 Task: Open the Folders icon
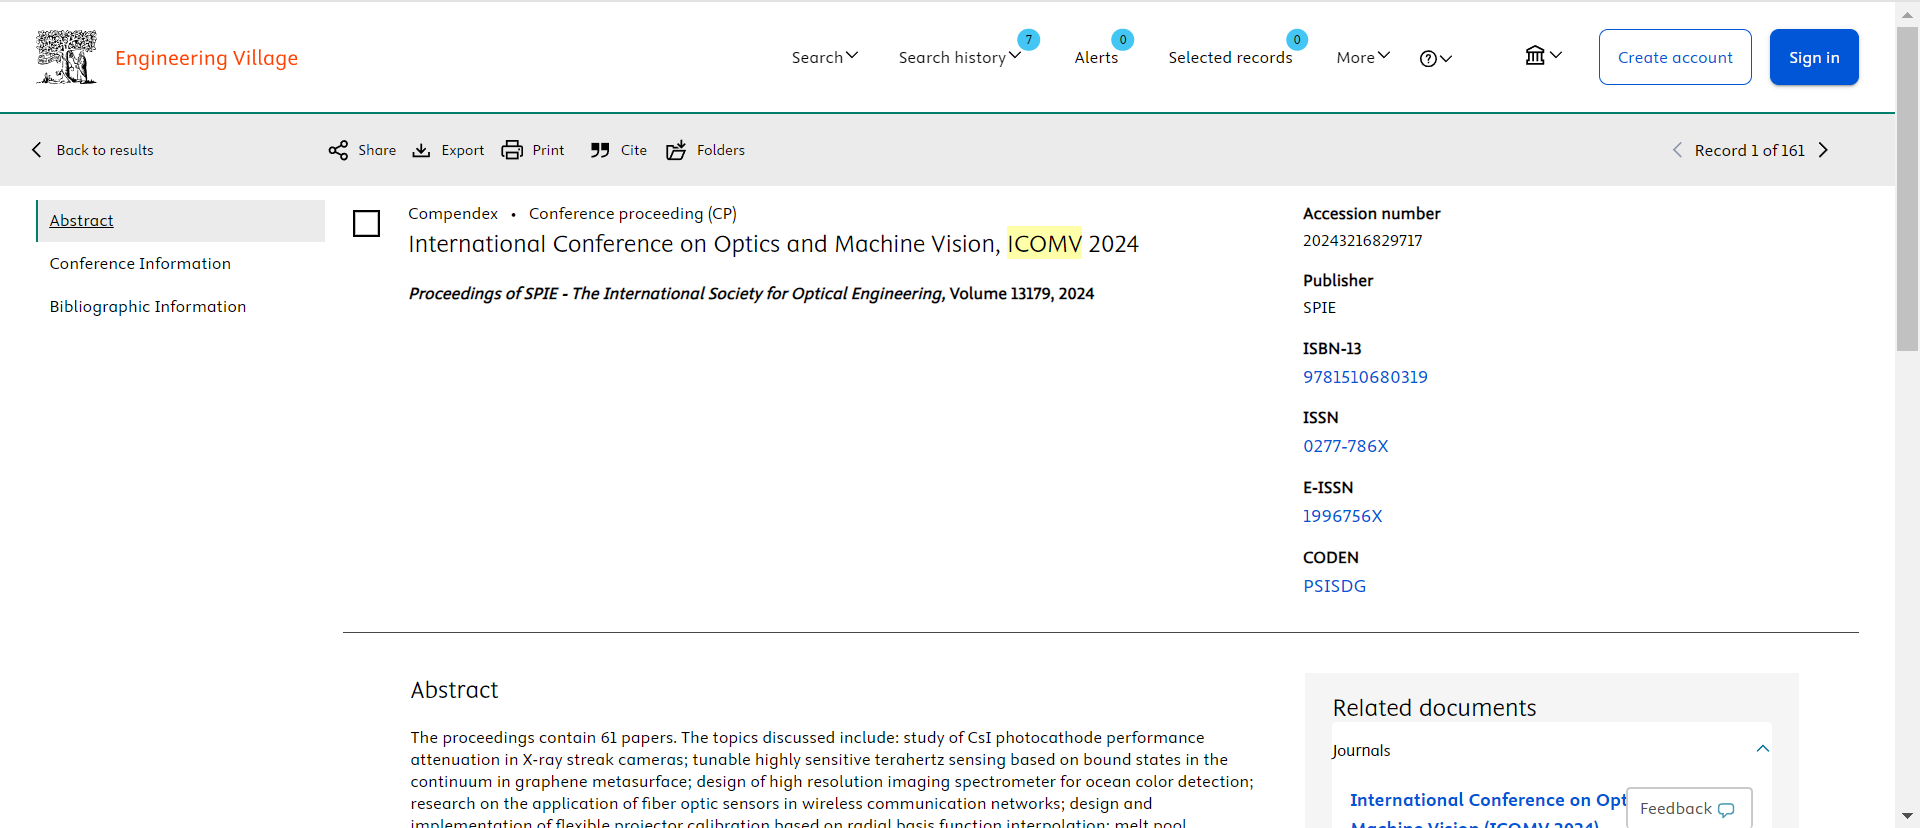coord(676,150)
